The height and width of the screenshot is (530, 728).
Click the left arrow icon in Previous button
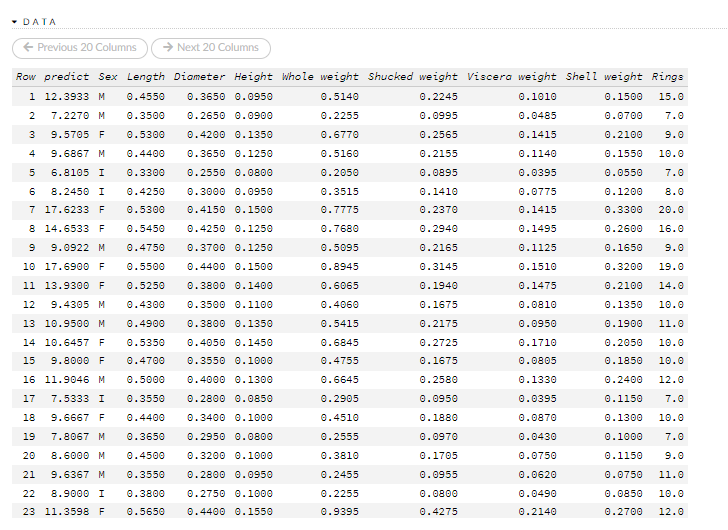[28, 47]
